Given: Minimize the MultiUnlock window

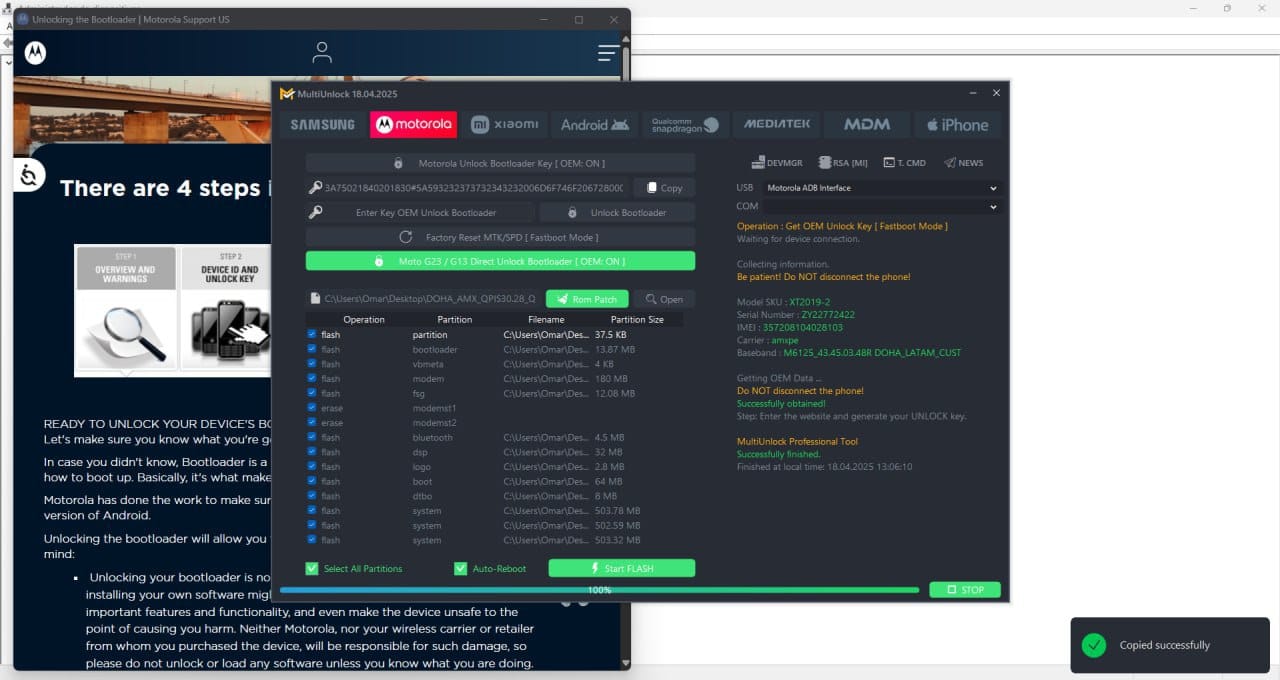Looking at the screenshot, I should [x=973, y=93].
